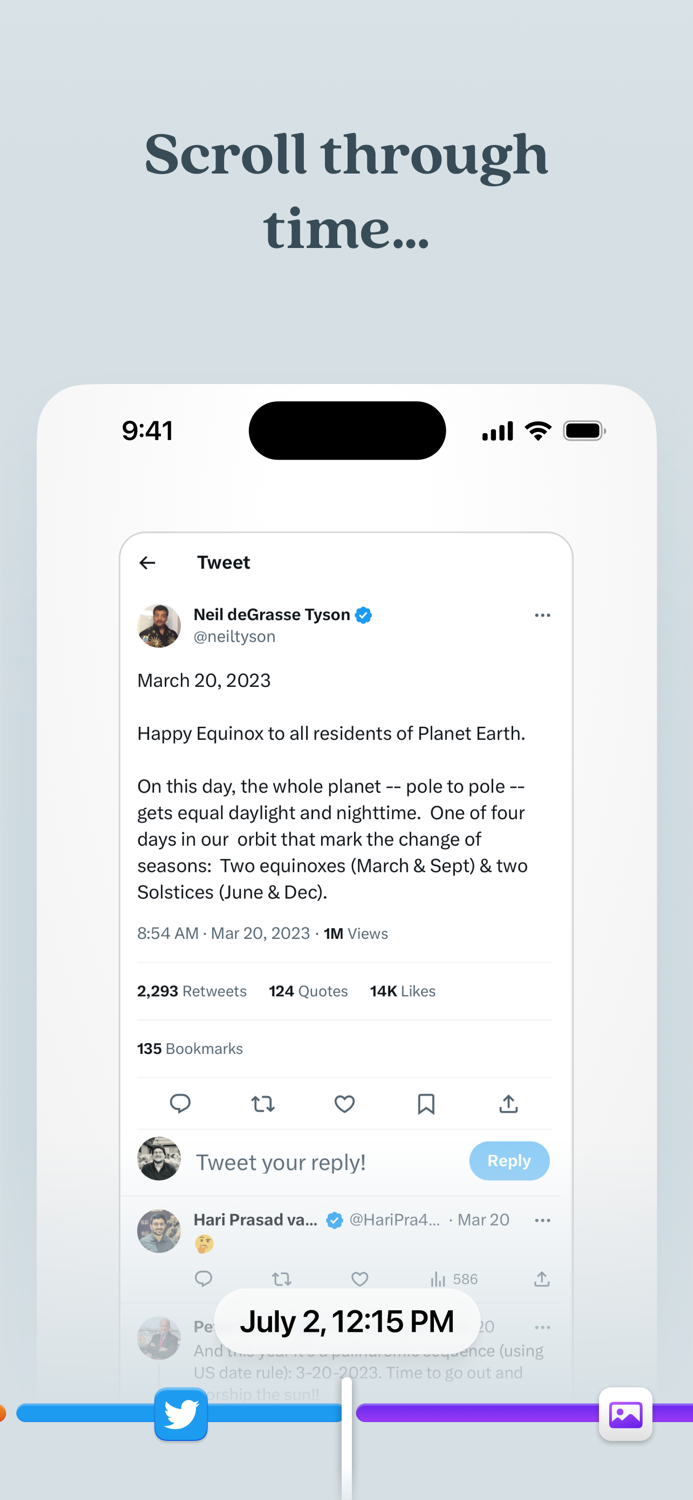Like Neil deGrasse Tyson's tweet with the heart icon
Viewport: 693px width, 1500px height.
click(344, 1104)
